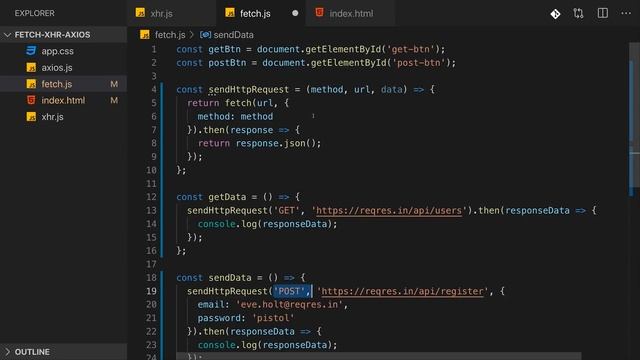
Task: Click the HTML icon on index.html tab
Action: 319,13
